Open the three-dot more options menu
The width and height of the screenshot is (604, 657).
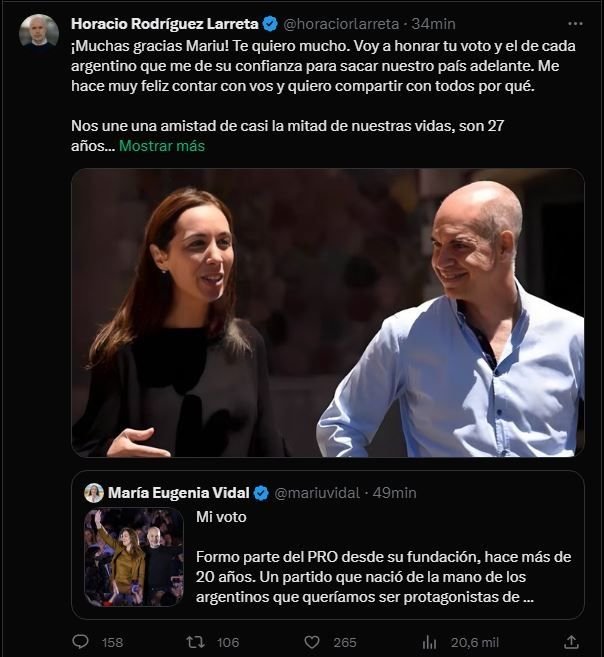pos(574,23)
